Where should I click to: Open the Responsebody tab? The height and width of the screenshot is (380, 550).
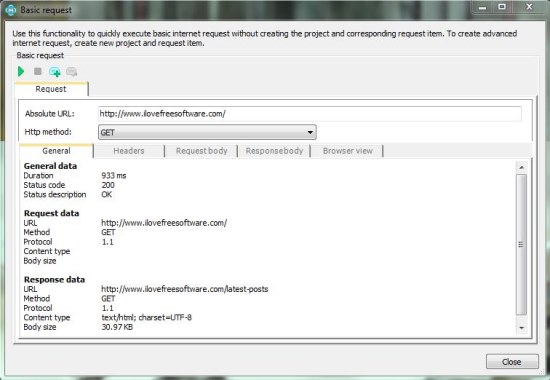click(274, 151)
